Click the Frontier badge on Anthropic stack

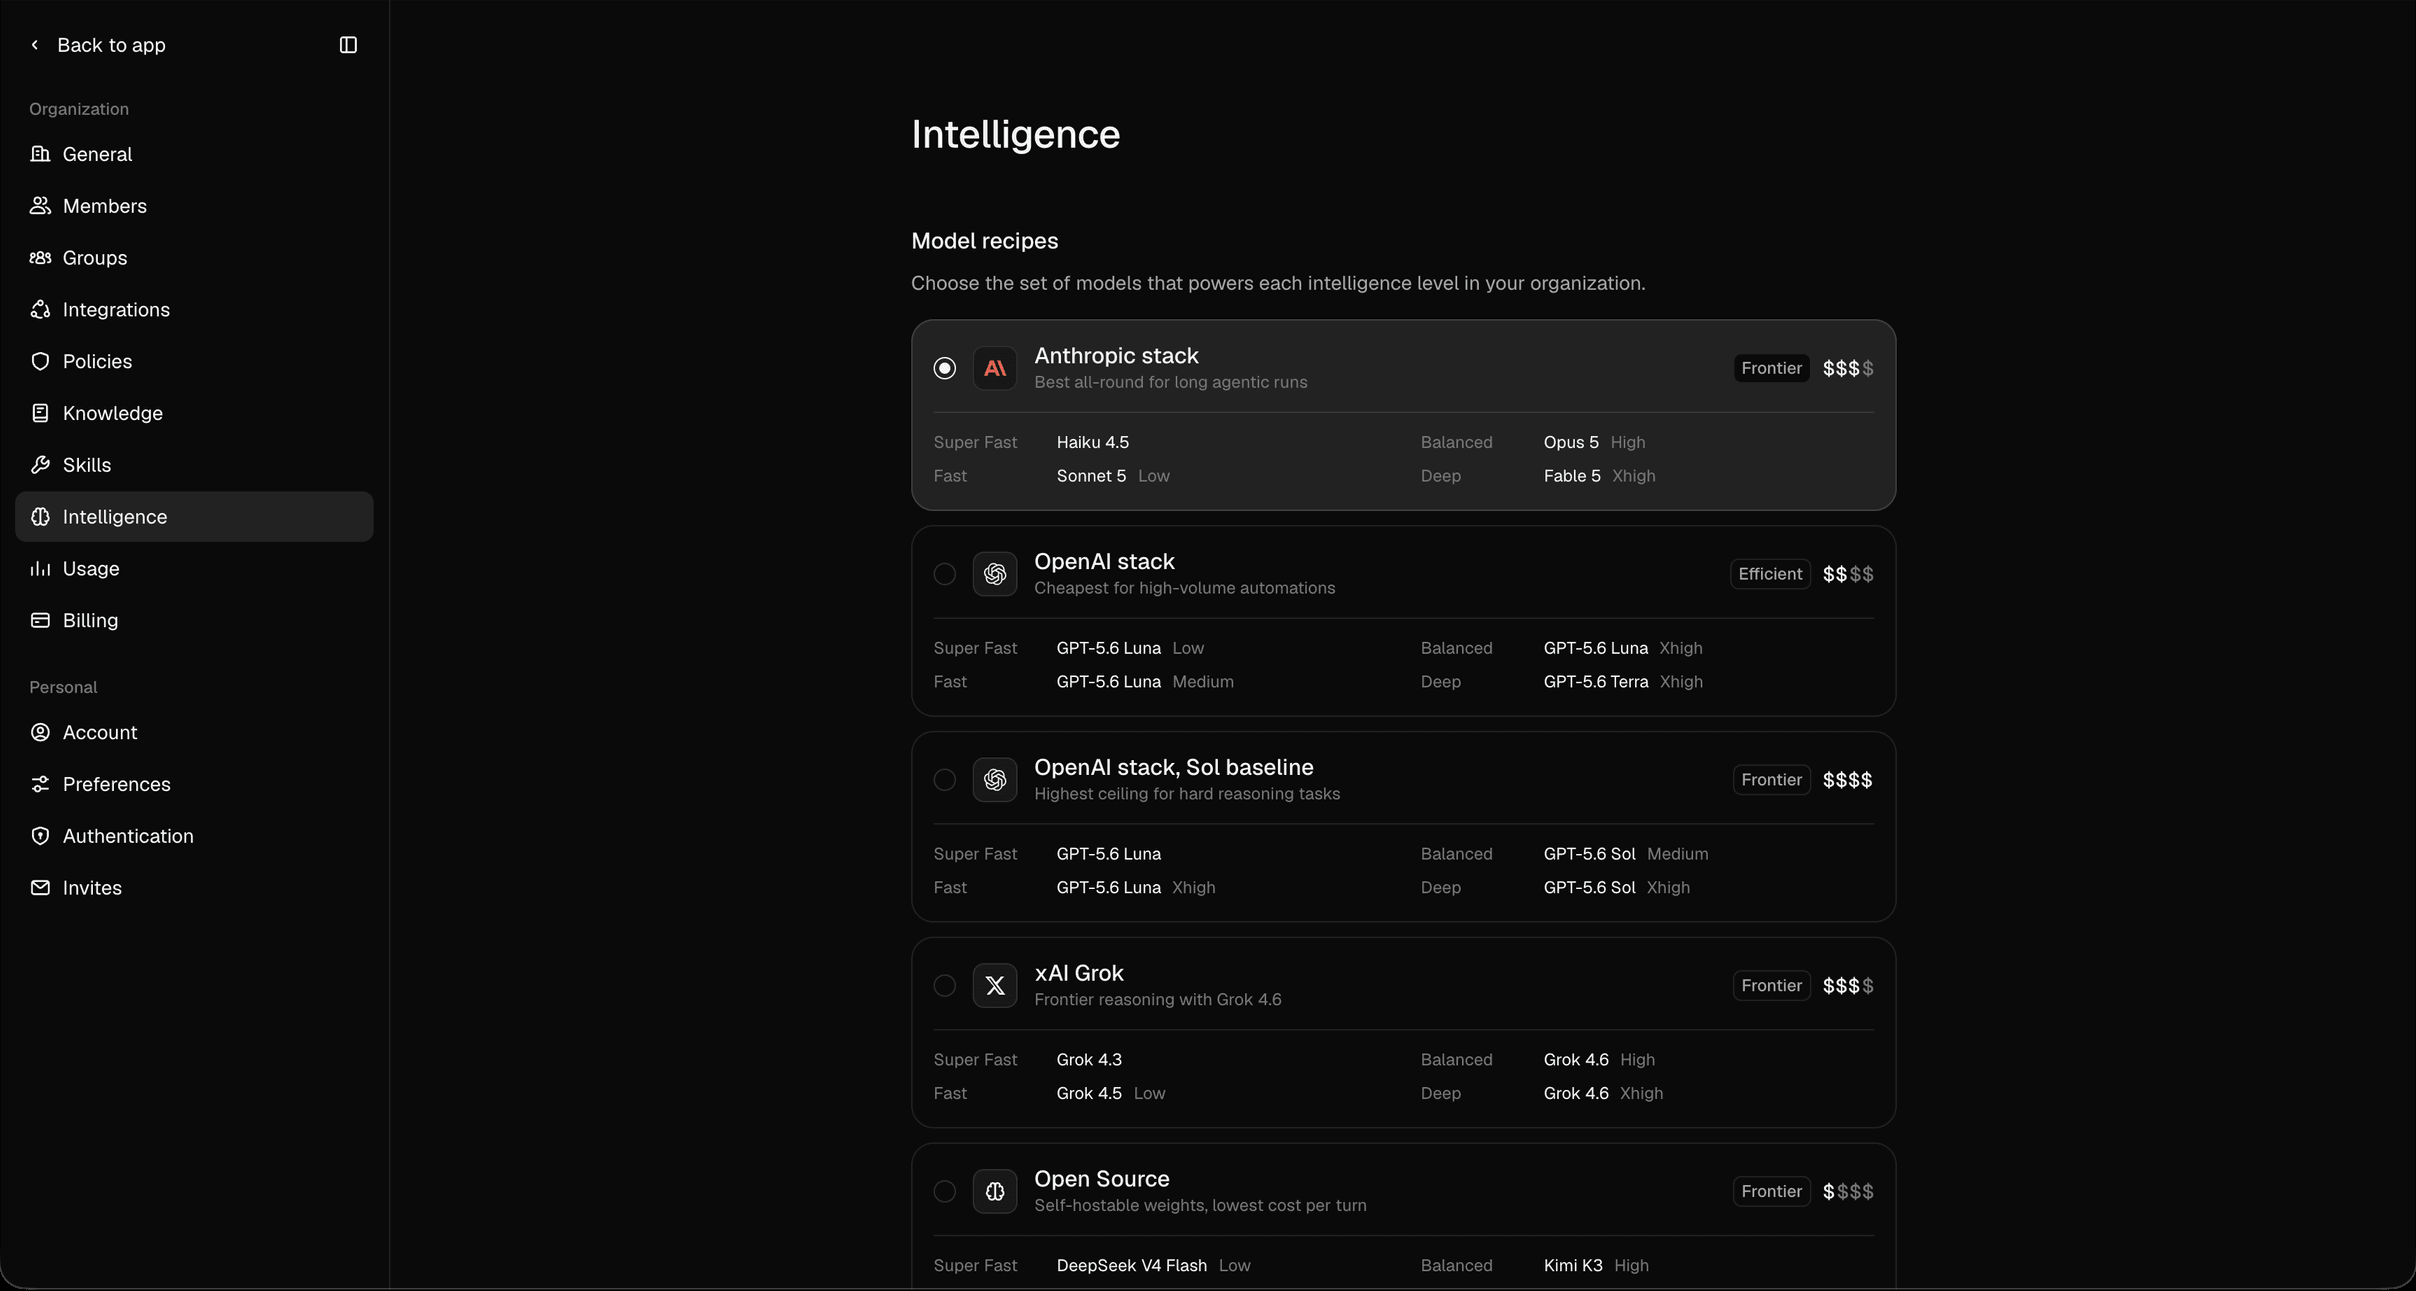coord(1771,368)
